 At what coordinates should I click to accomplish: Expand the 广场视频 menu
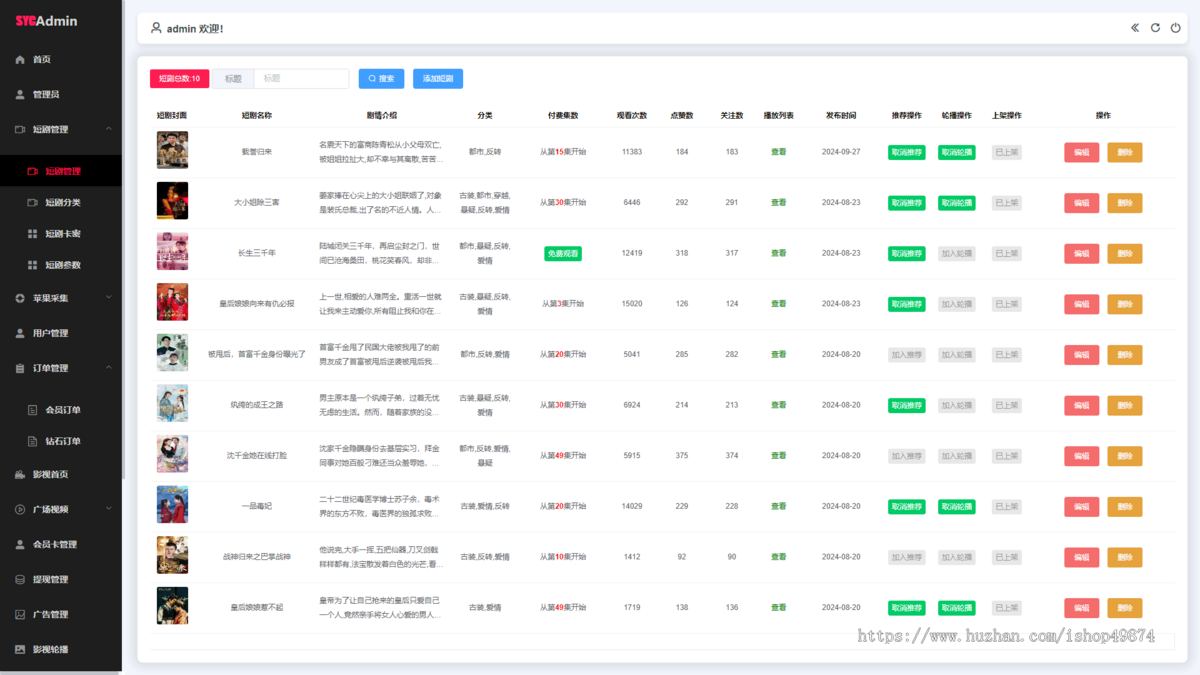coord(61,509)
